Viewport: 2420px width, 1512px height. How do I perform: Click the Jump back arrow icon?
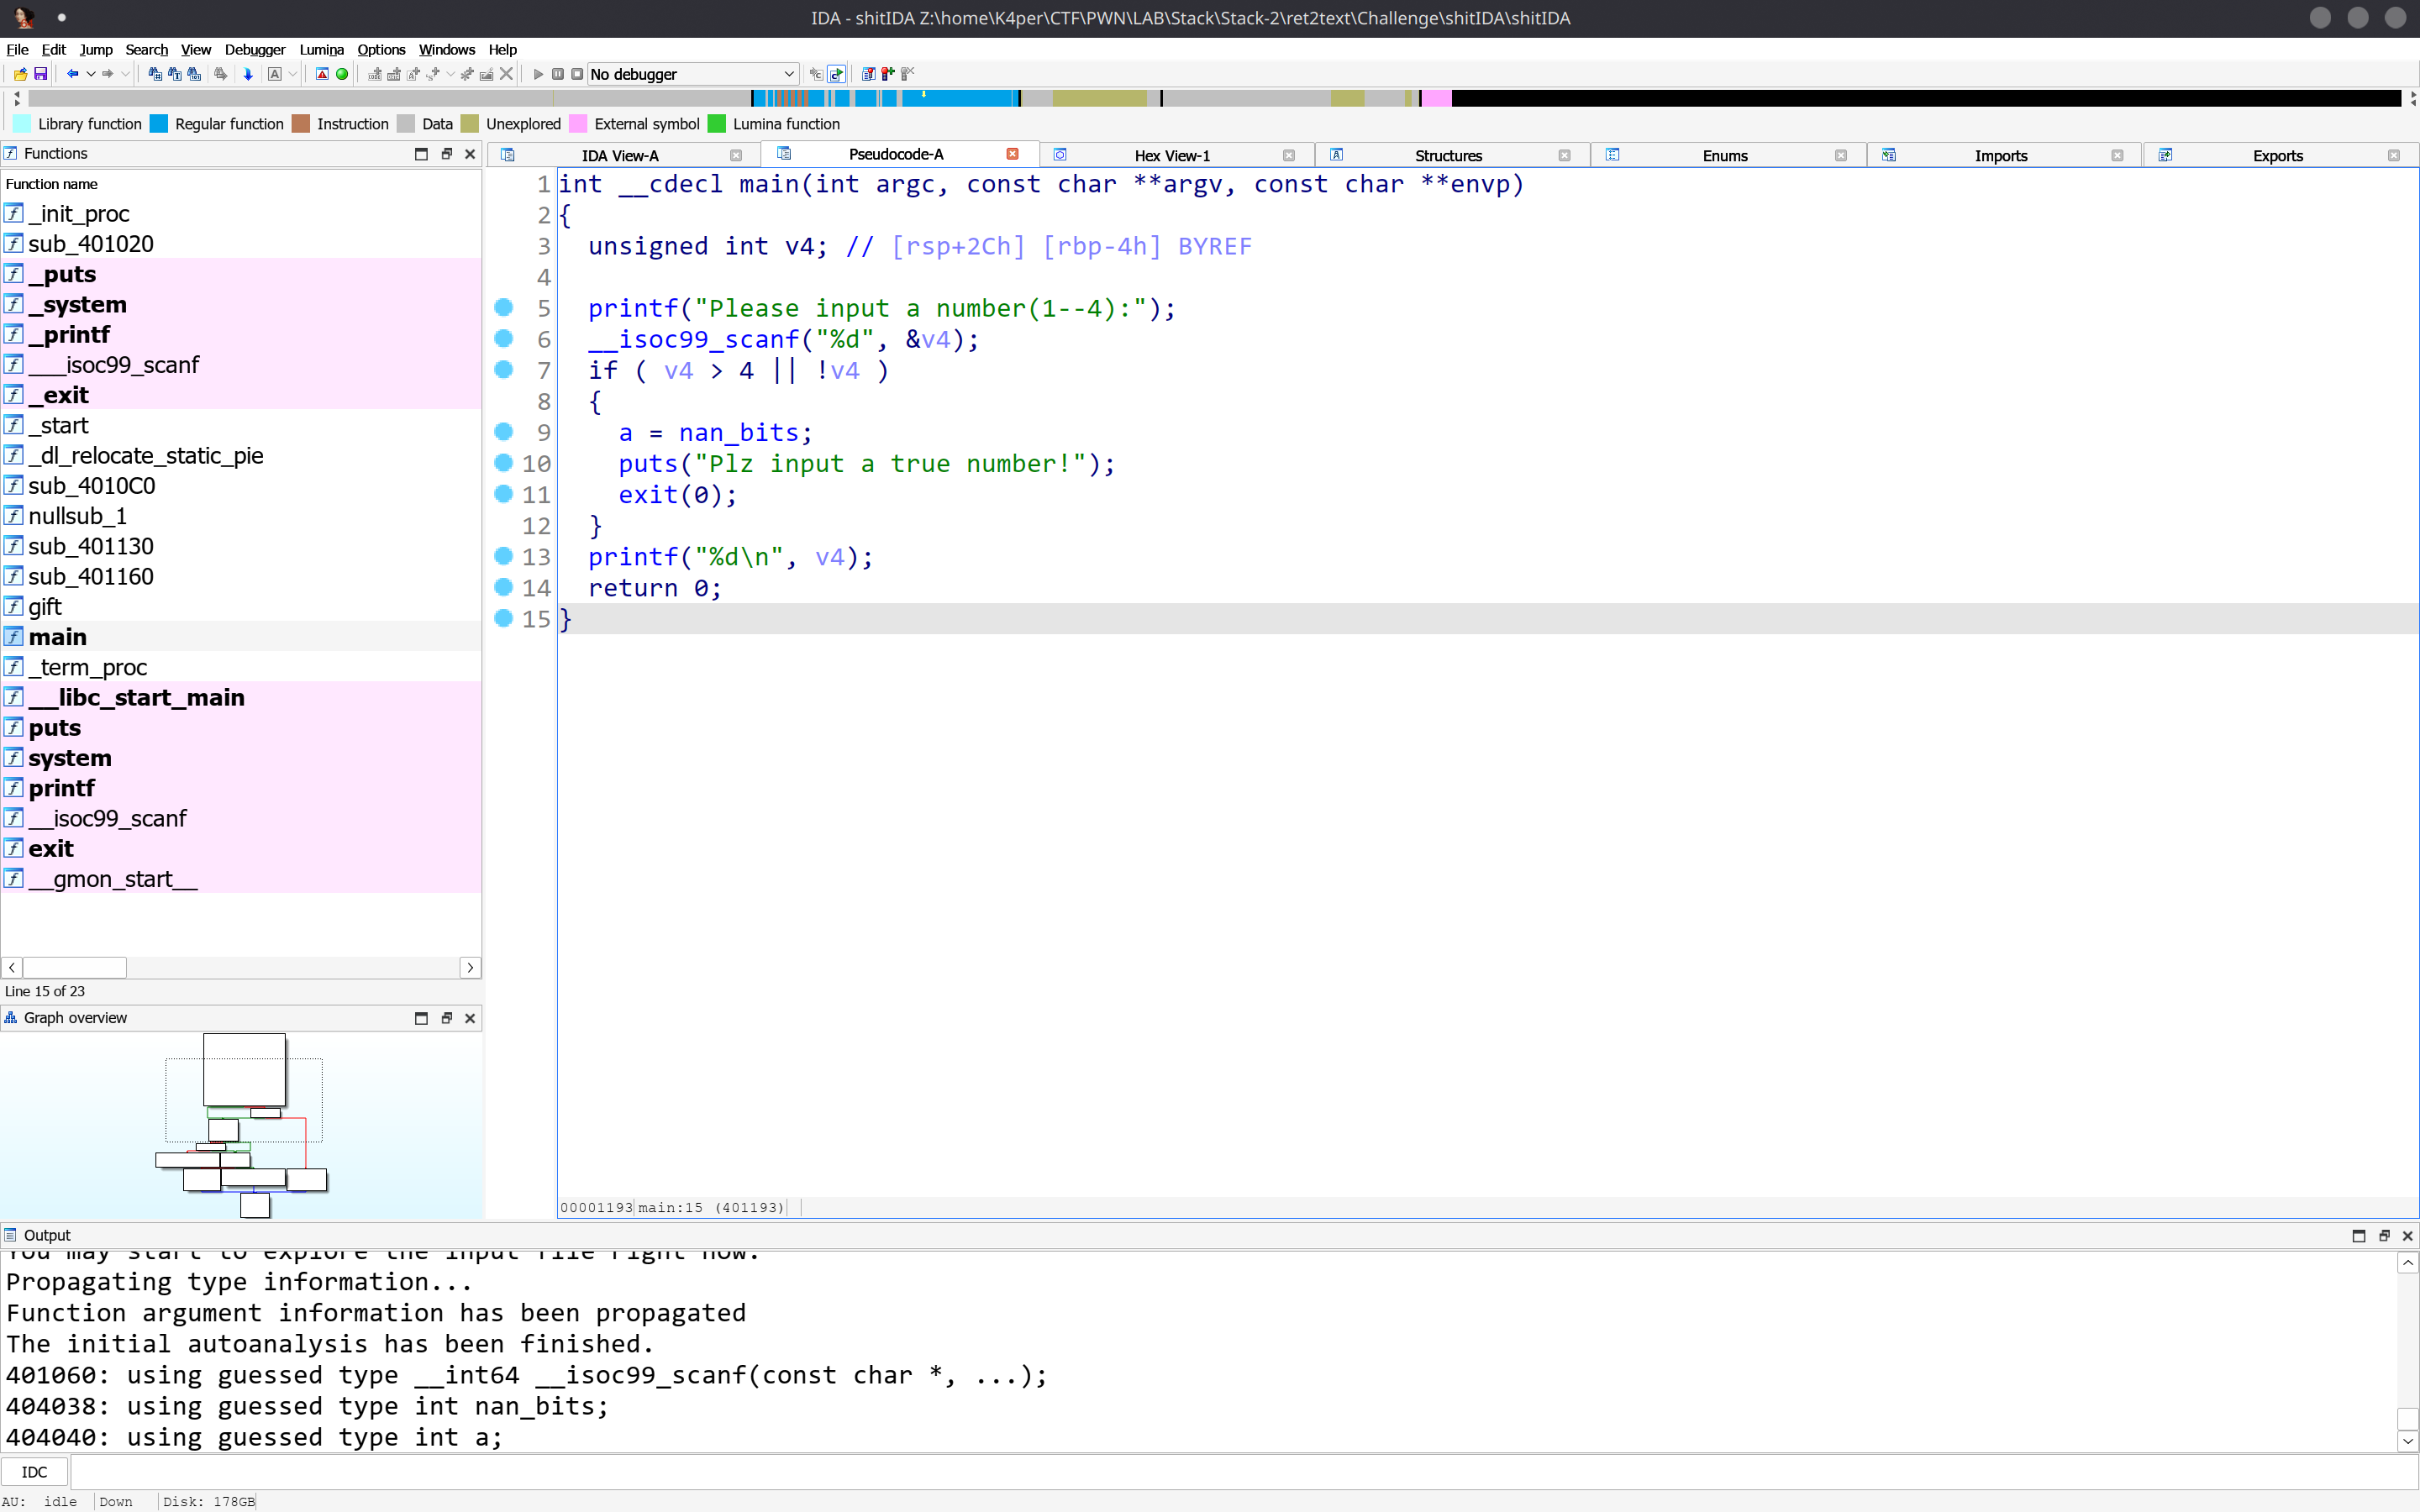[72, 74]
